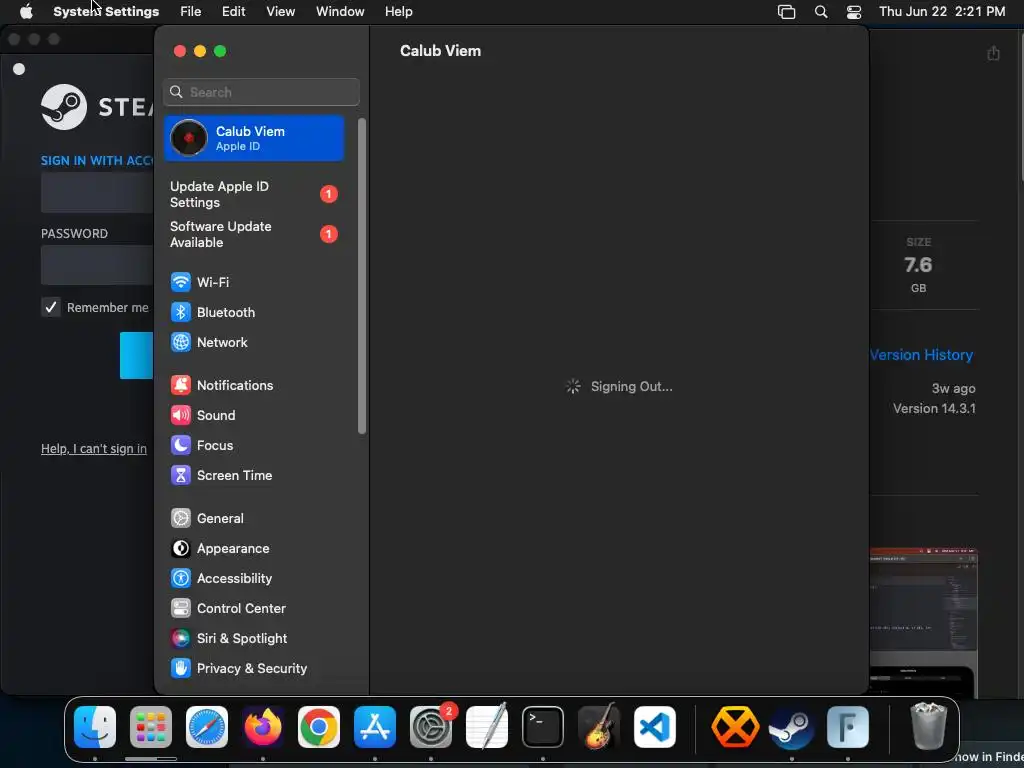The width and height of the screenshot is (1024, 768).
Task: Open orange X app in Dock
Action: [x=735, y=727]
